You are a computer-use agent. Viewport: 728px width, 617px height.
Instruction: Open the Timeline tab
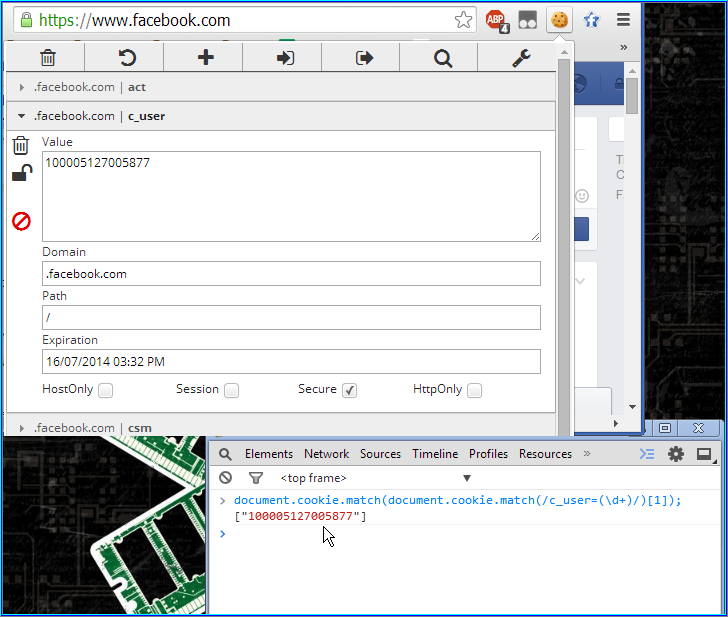click(x=435, y=454)
